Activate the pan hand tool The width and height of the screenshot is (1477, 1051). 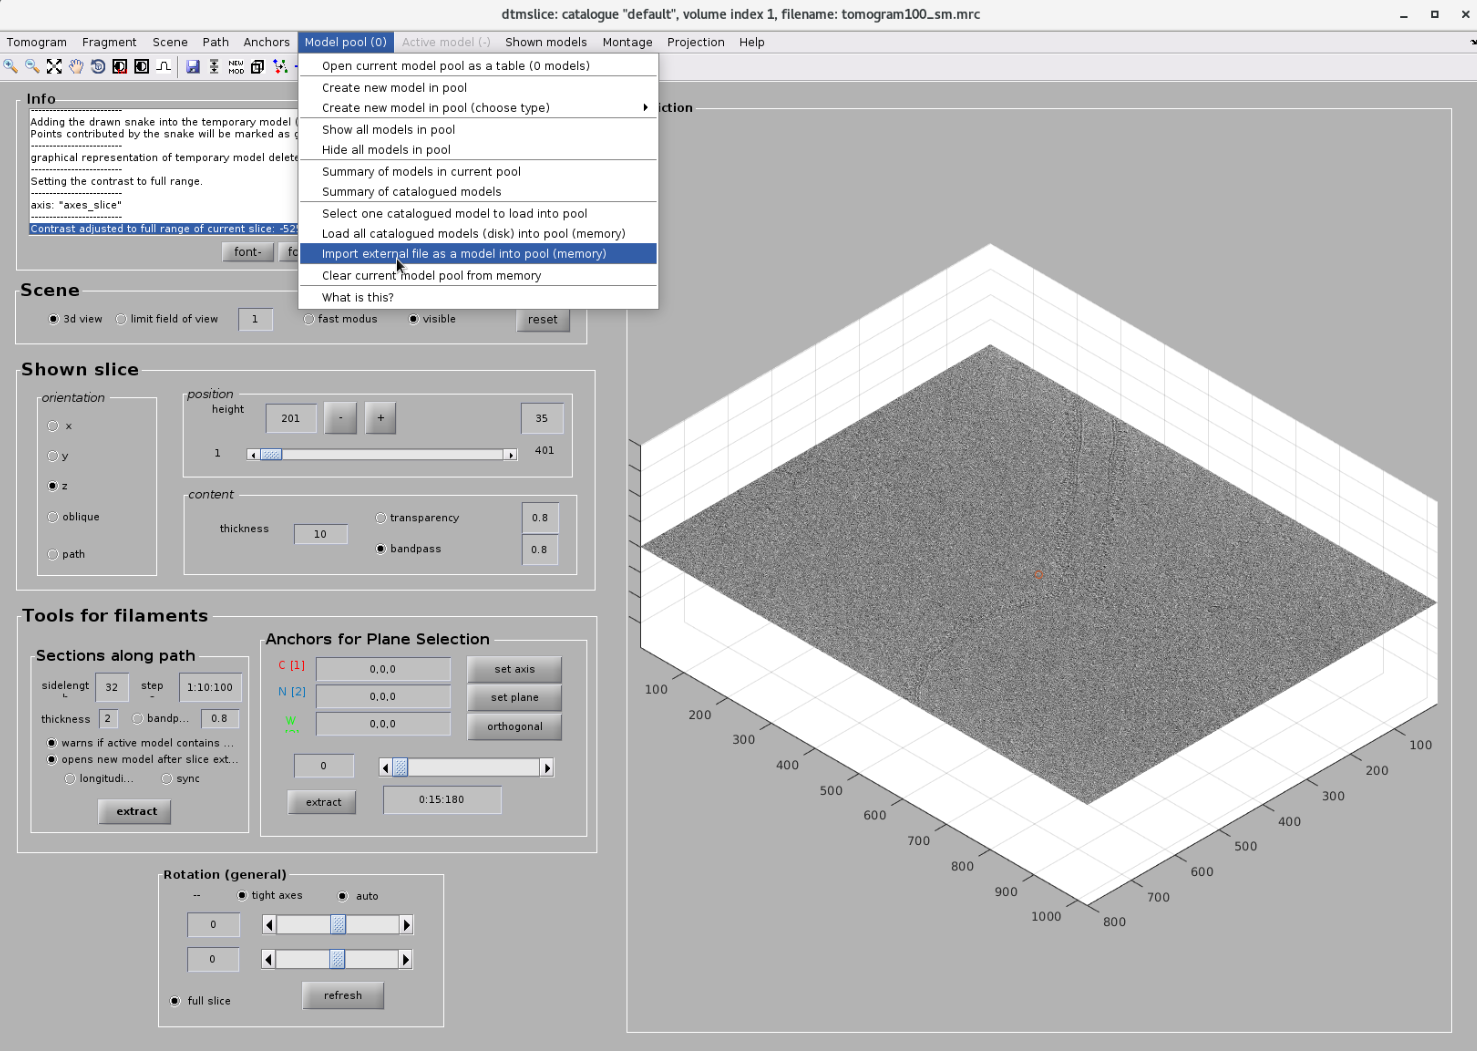[x=76, y=66]
